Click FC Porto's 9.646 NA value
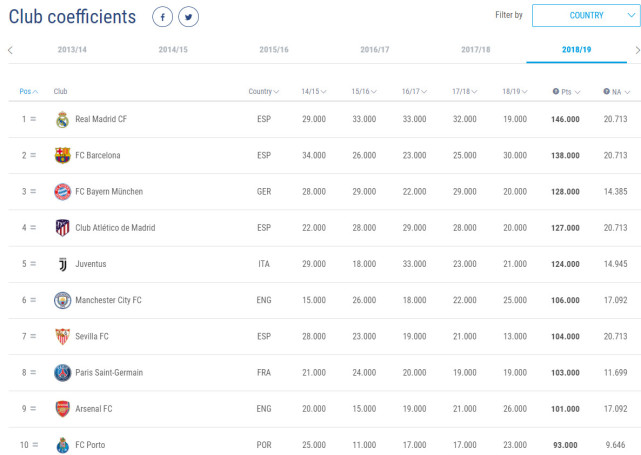 (616, 445)
